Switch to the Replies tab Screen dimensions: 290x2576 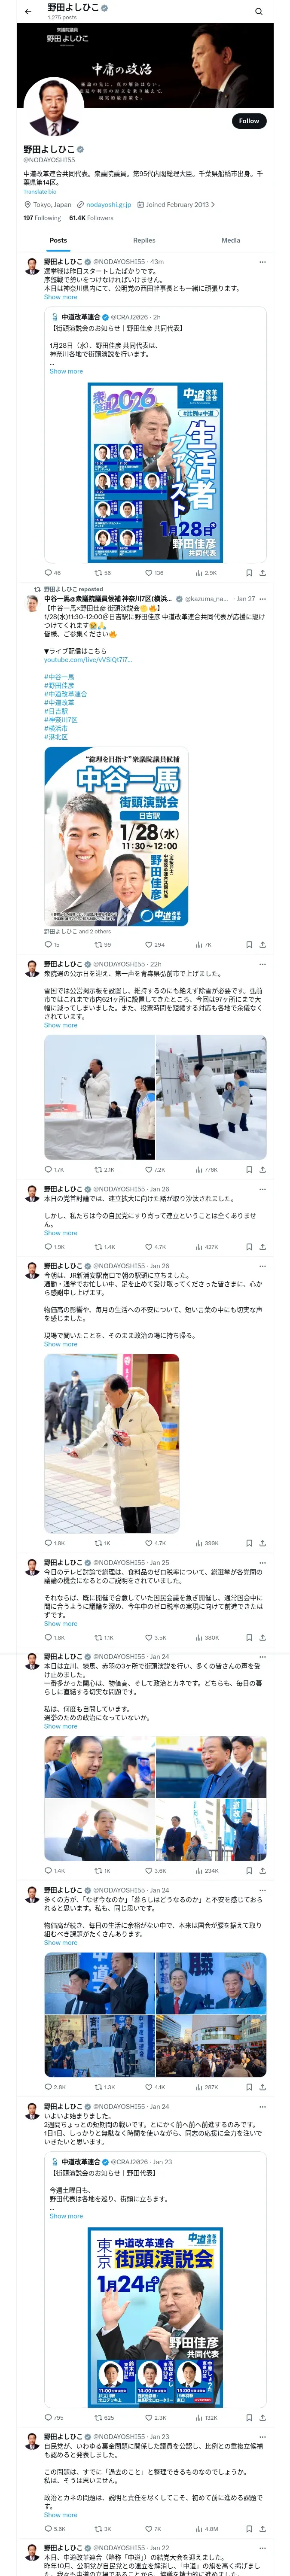tap(144, 240)
